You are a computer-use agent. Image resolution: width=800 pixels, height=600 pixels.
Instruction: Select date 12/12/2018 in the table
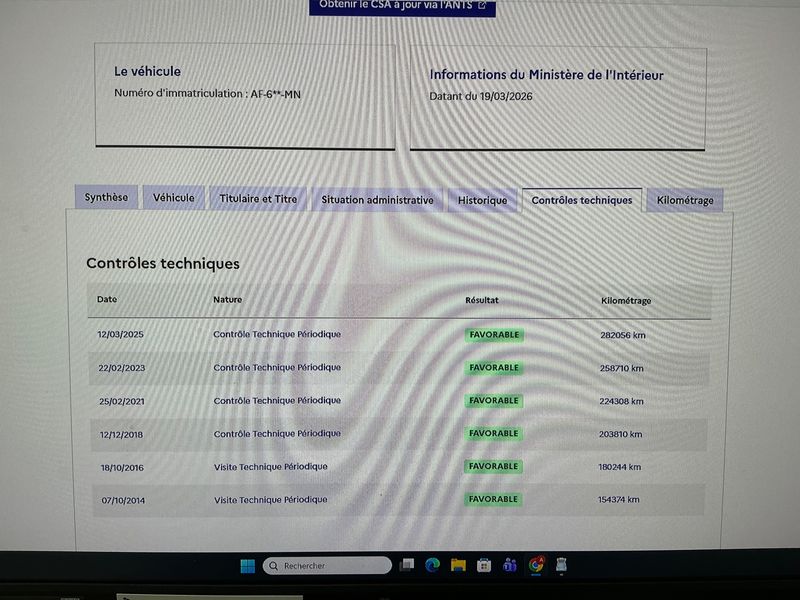tap(121, 435)
